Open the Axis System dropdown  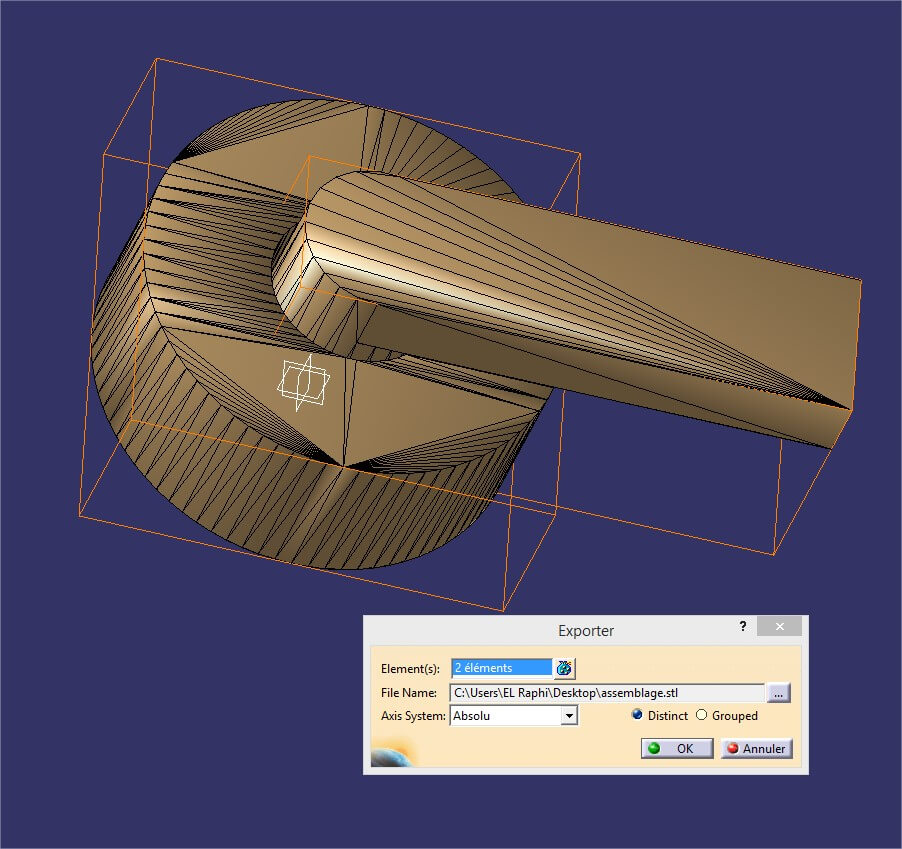coord(510,716)
